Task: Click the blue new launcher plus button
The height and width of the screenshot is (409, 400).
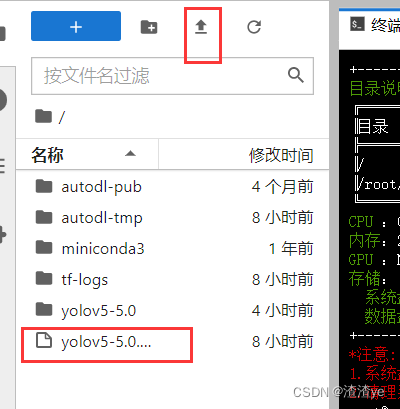Action: pyautogui.click(x=76, y=26)
